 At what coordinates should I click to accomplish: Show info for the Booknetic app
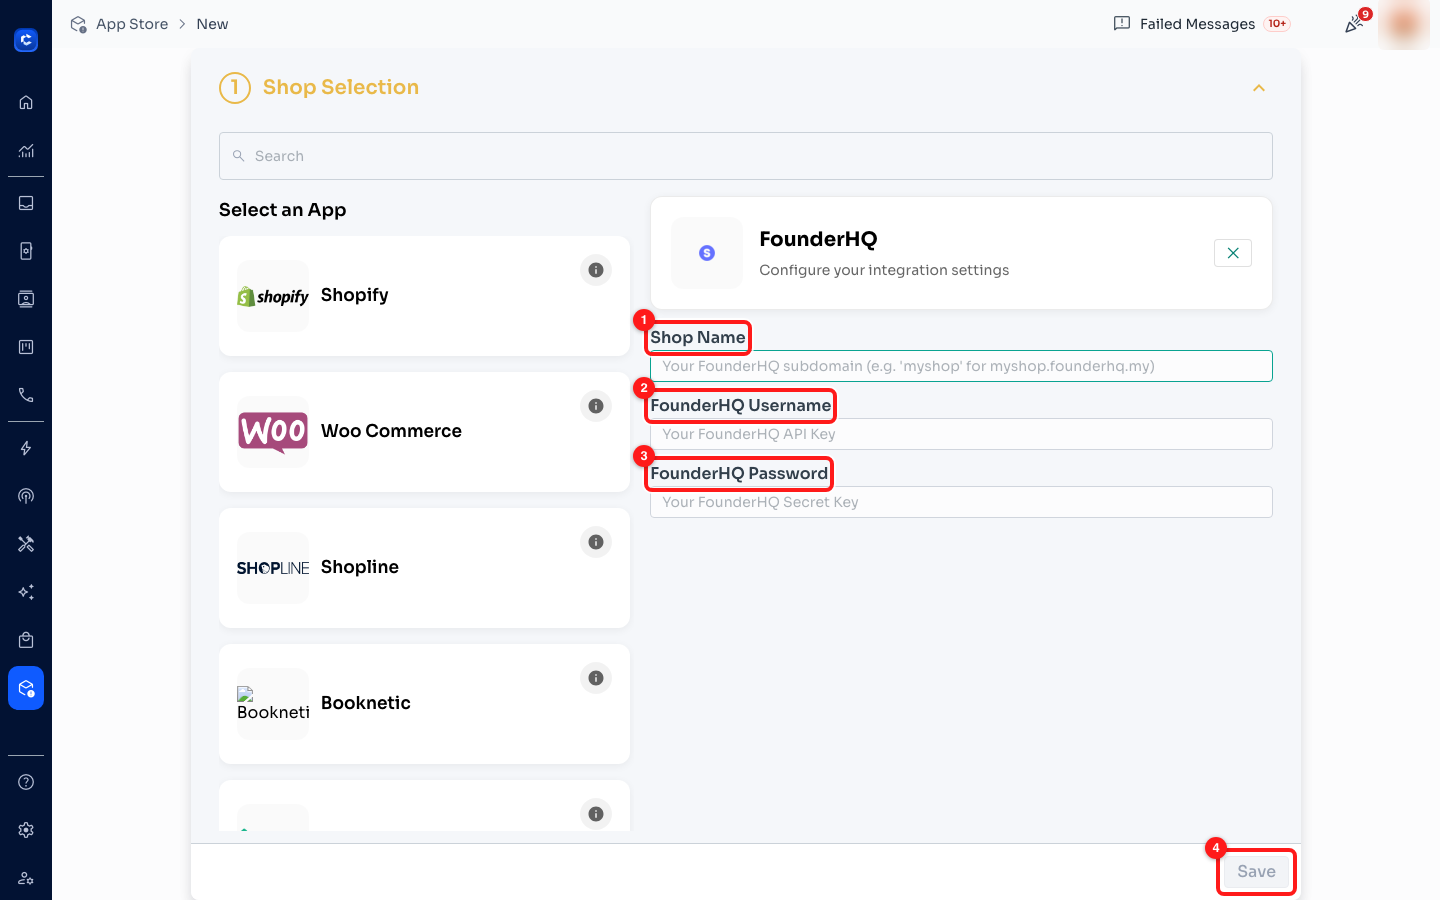[x=596, y=678]
